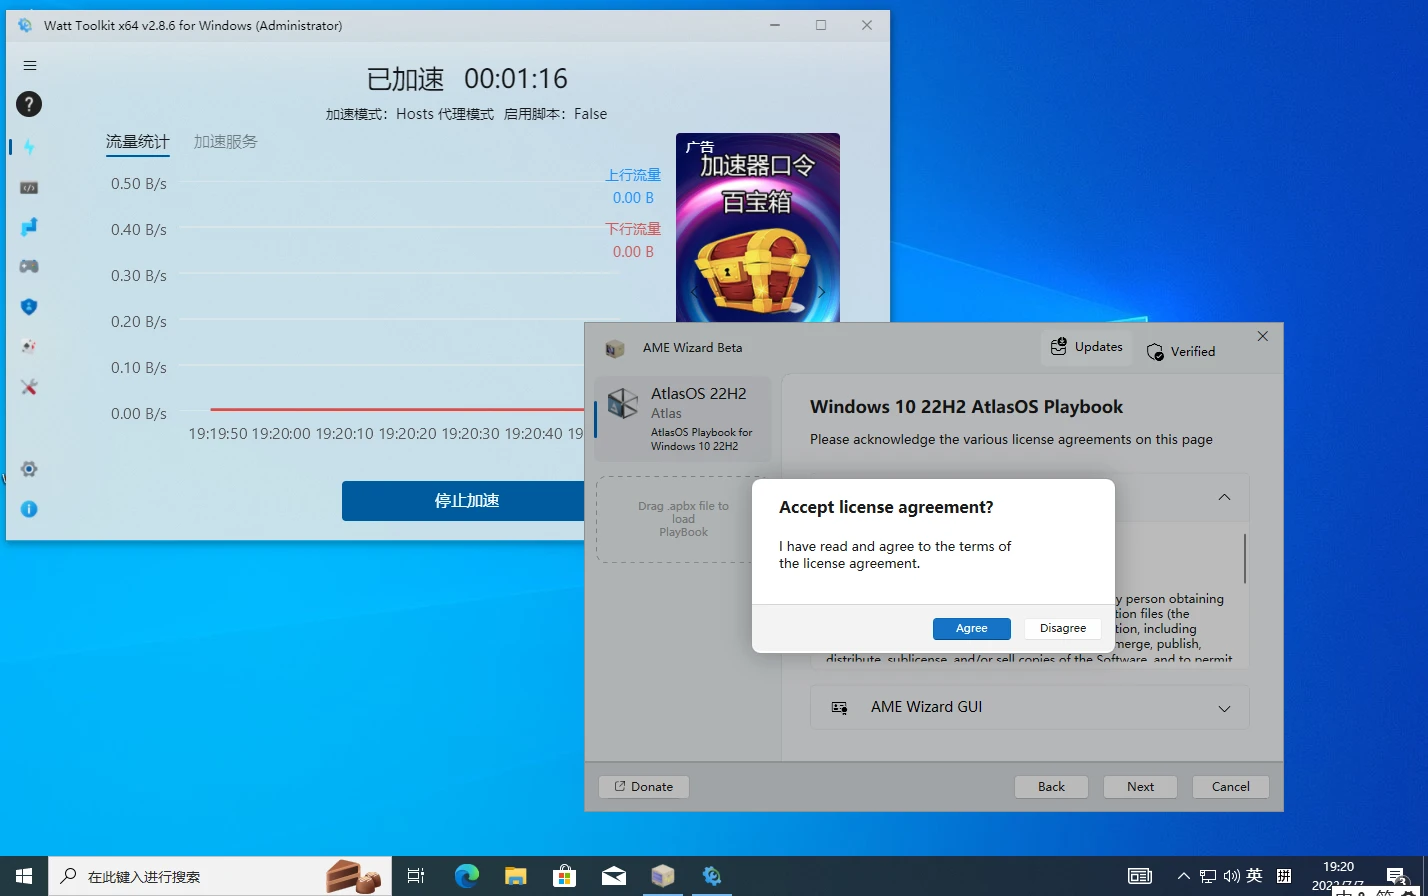Open the script code icon in sidebar
1428x896 pixels.
(x=29, y=187)
